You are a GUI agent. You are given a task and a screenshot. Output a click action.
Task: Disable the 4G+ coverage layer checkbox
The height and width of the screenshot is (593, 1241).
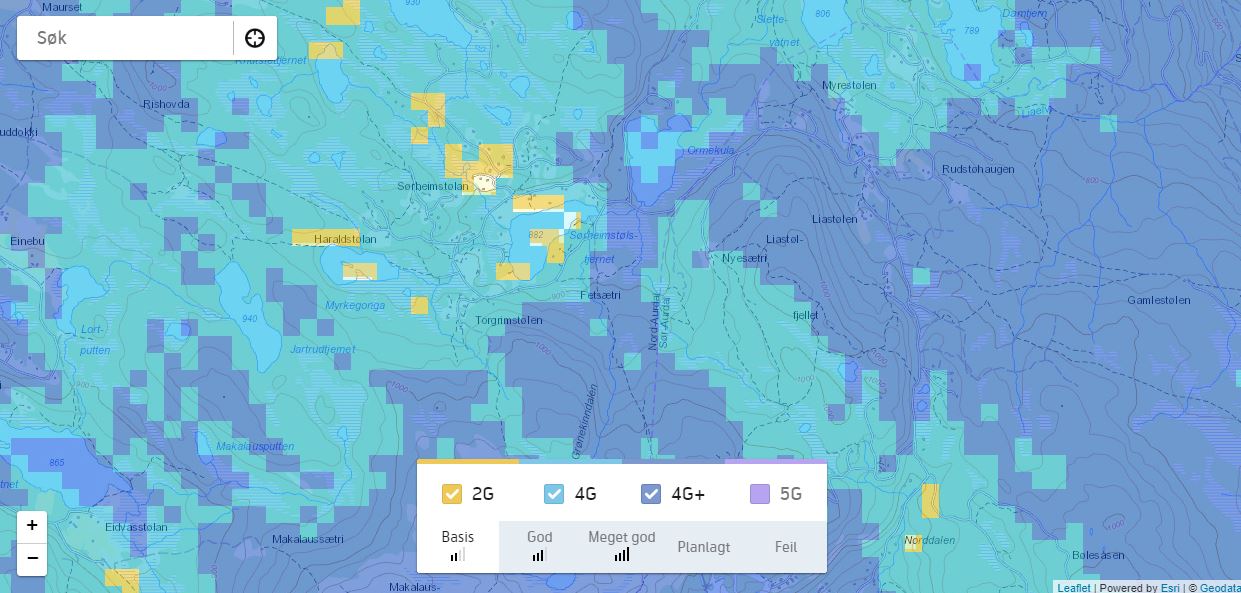(x=651, y=494)
